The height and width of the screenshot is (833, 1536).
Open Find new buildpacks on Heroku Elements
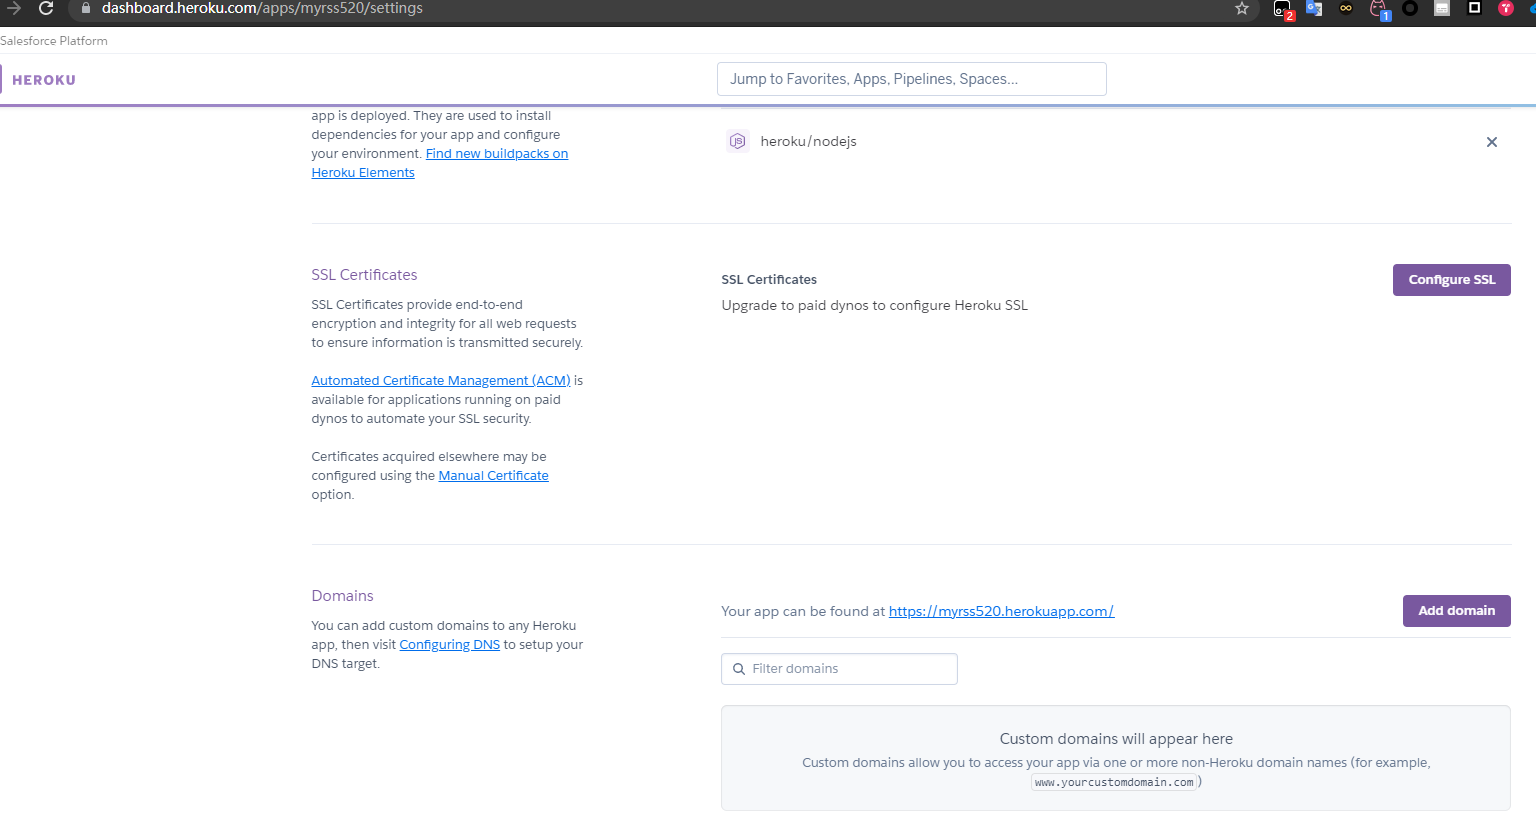click(x=440, y=163)
